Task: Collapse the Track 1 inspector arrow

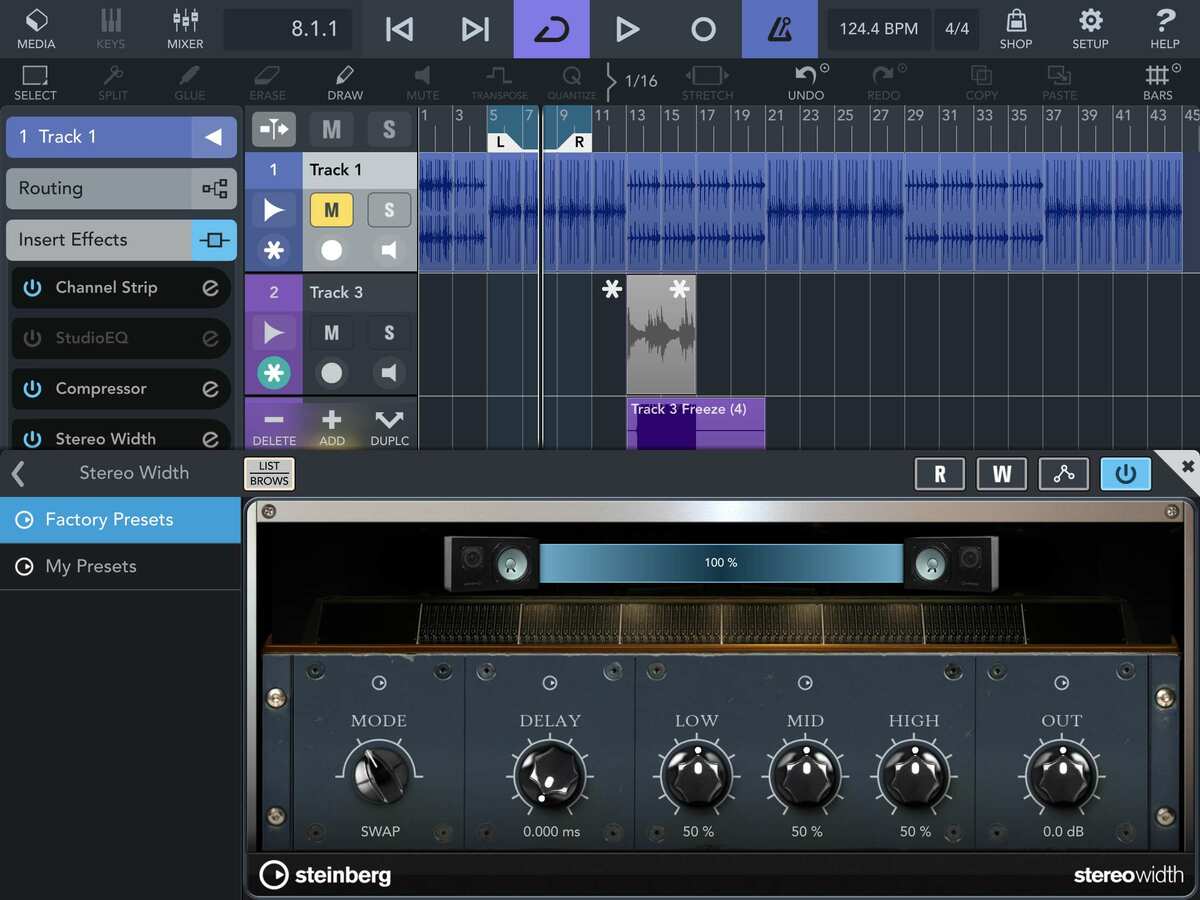Action: pyautogui.click(x=213, y=137)
